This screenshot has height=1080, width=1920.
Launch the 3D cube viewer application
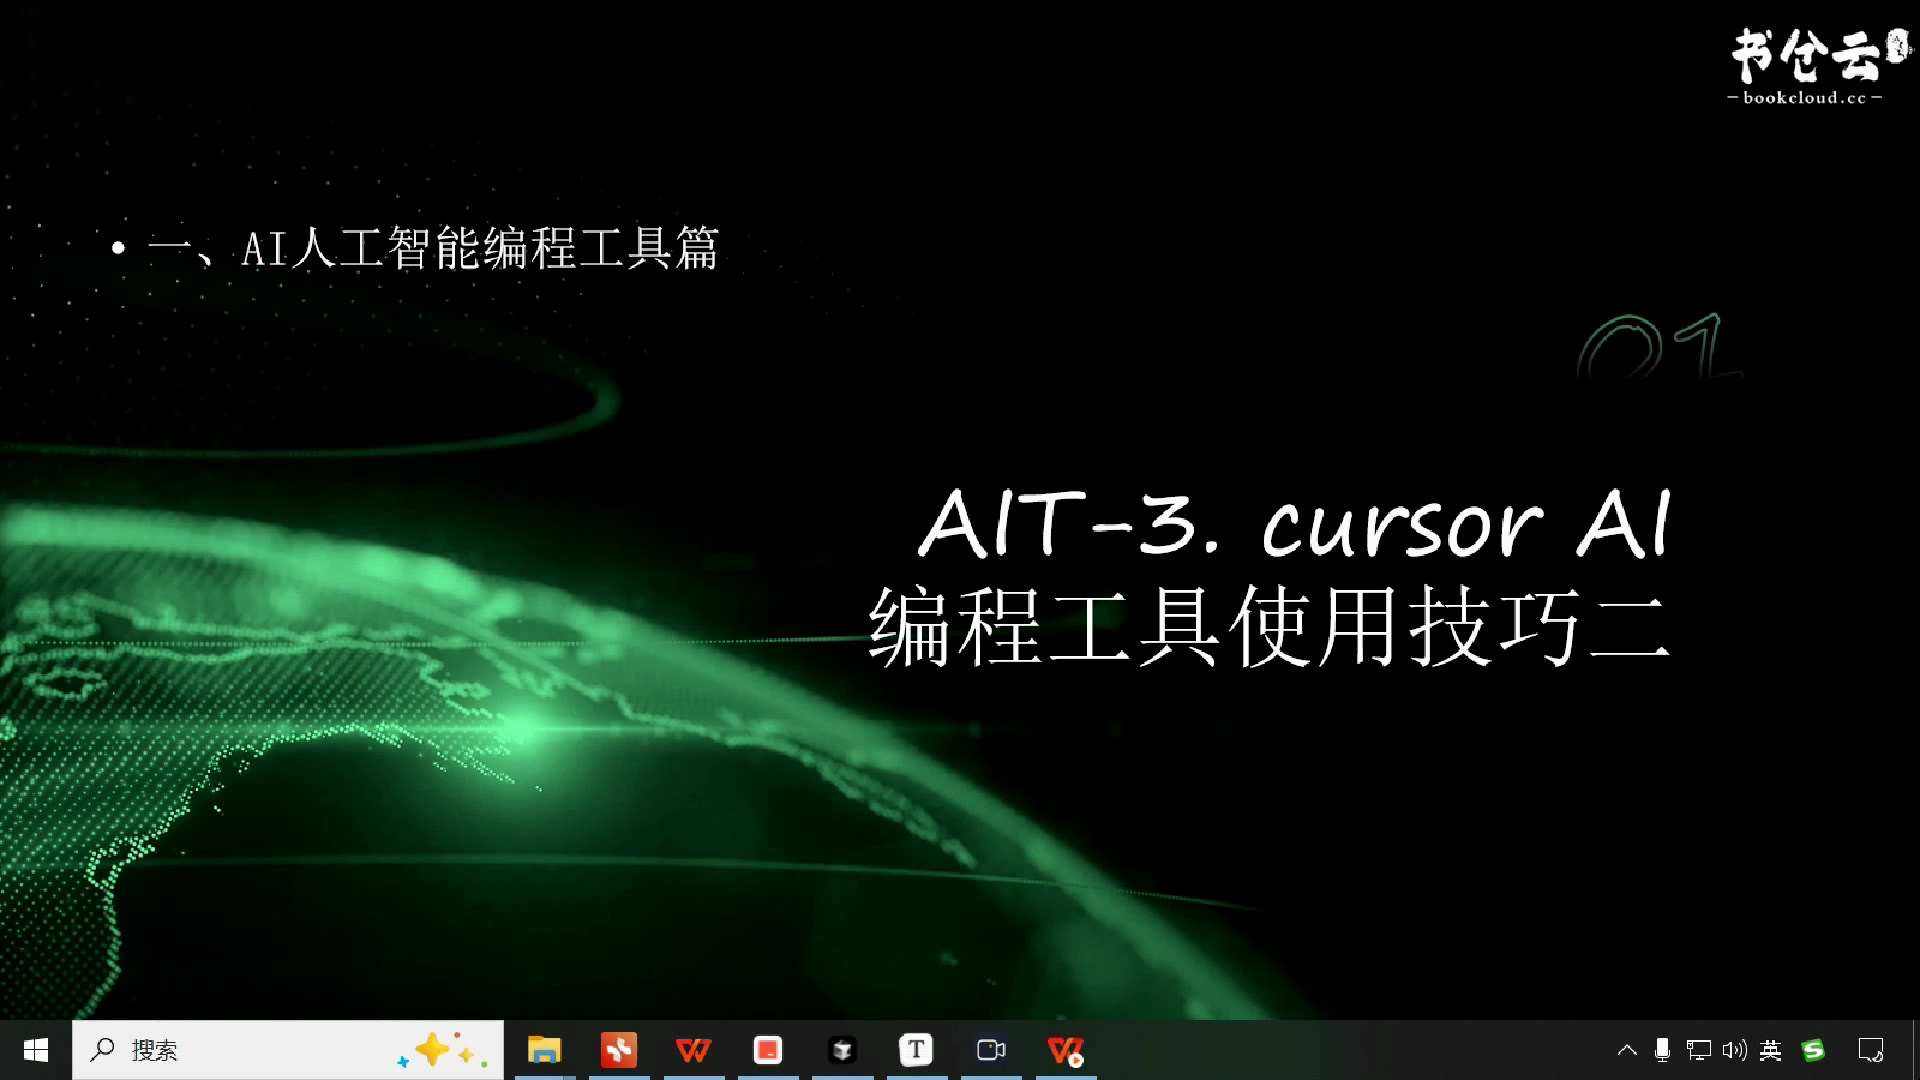pos(841,1050)
